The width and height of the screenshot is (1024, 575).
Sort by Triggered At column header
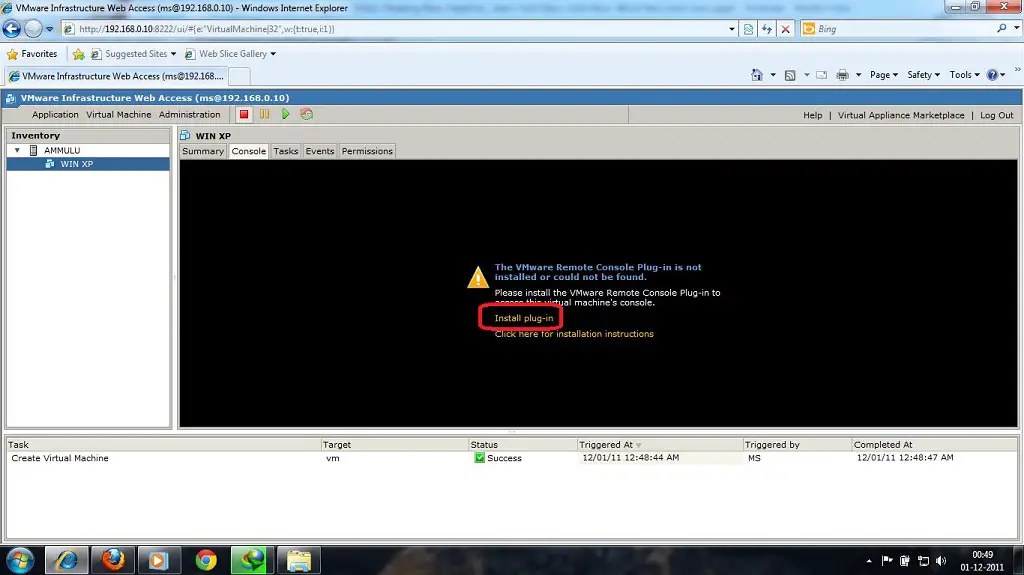click(660, 444)
